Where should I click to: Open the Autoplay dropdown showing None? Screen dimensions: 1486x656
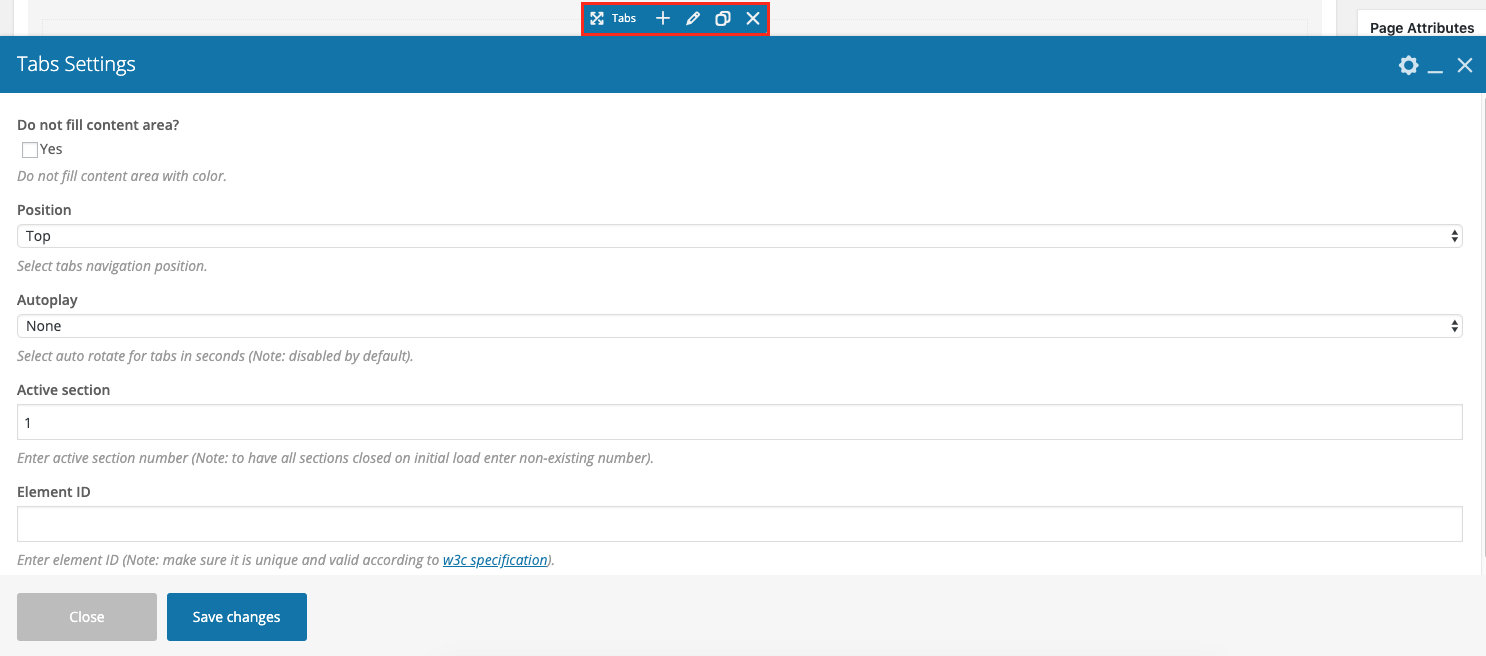[740, 326]
